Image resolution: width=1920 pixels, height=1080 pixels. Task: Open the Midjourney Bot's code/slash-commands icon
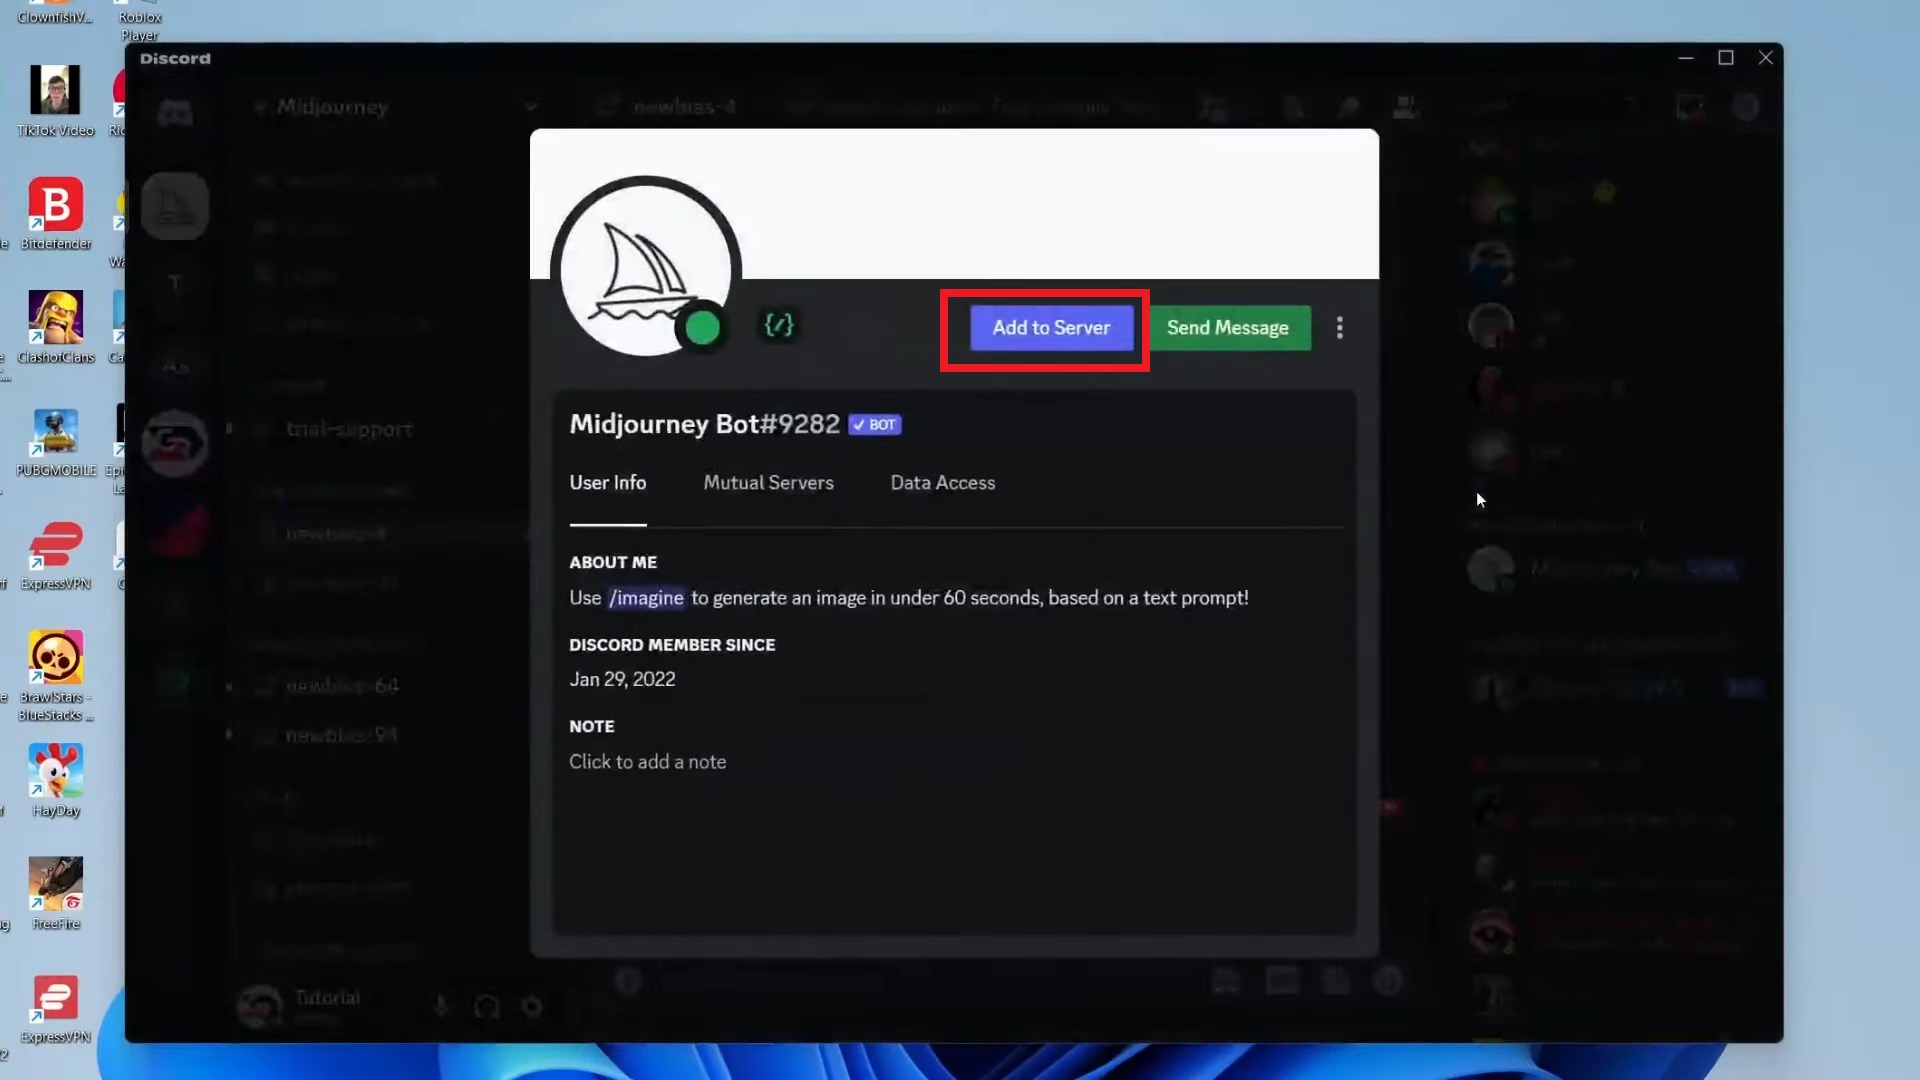(x=779, y=325)
